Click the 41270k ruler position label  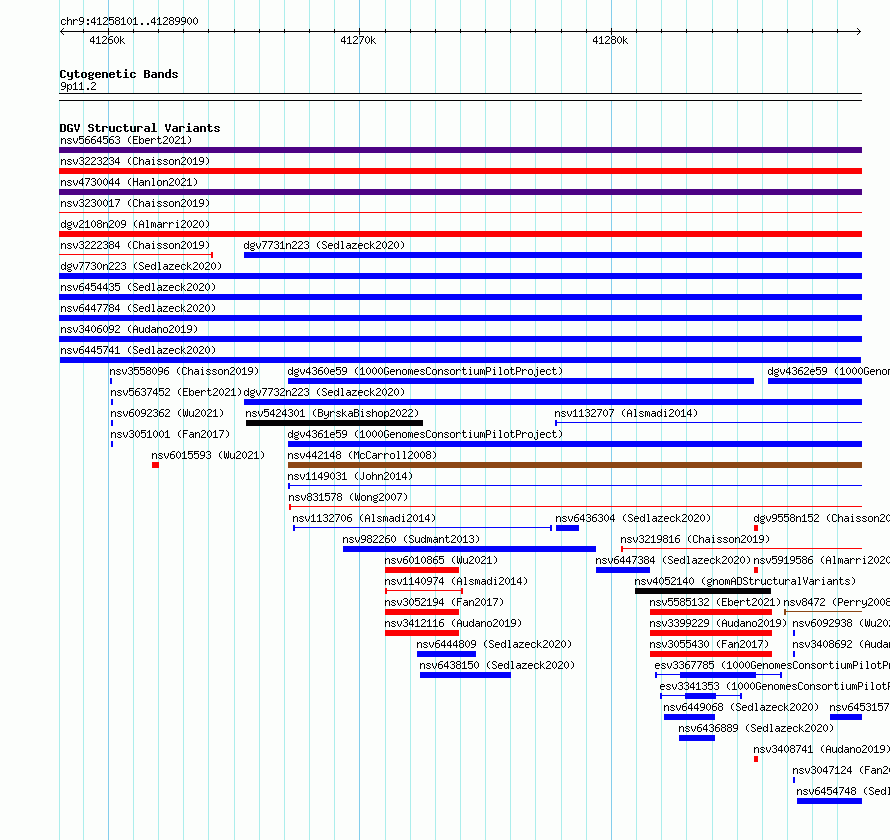(x=358, y=40)
